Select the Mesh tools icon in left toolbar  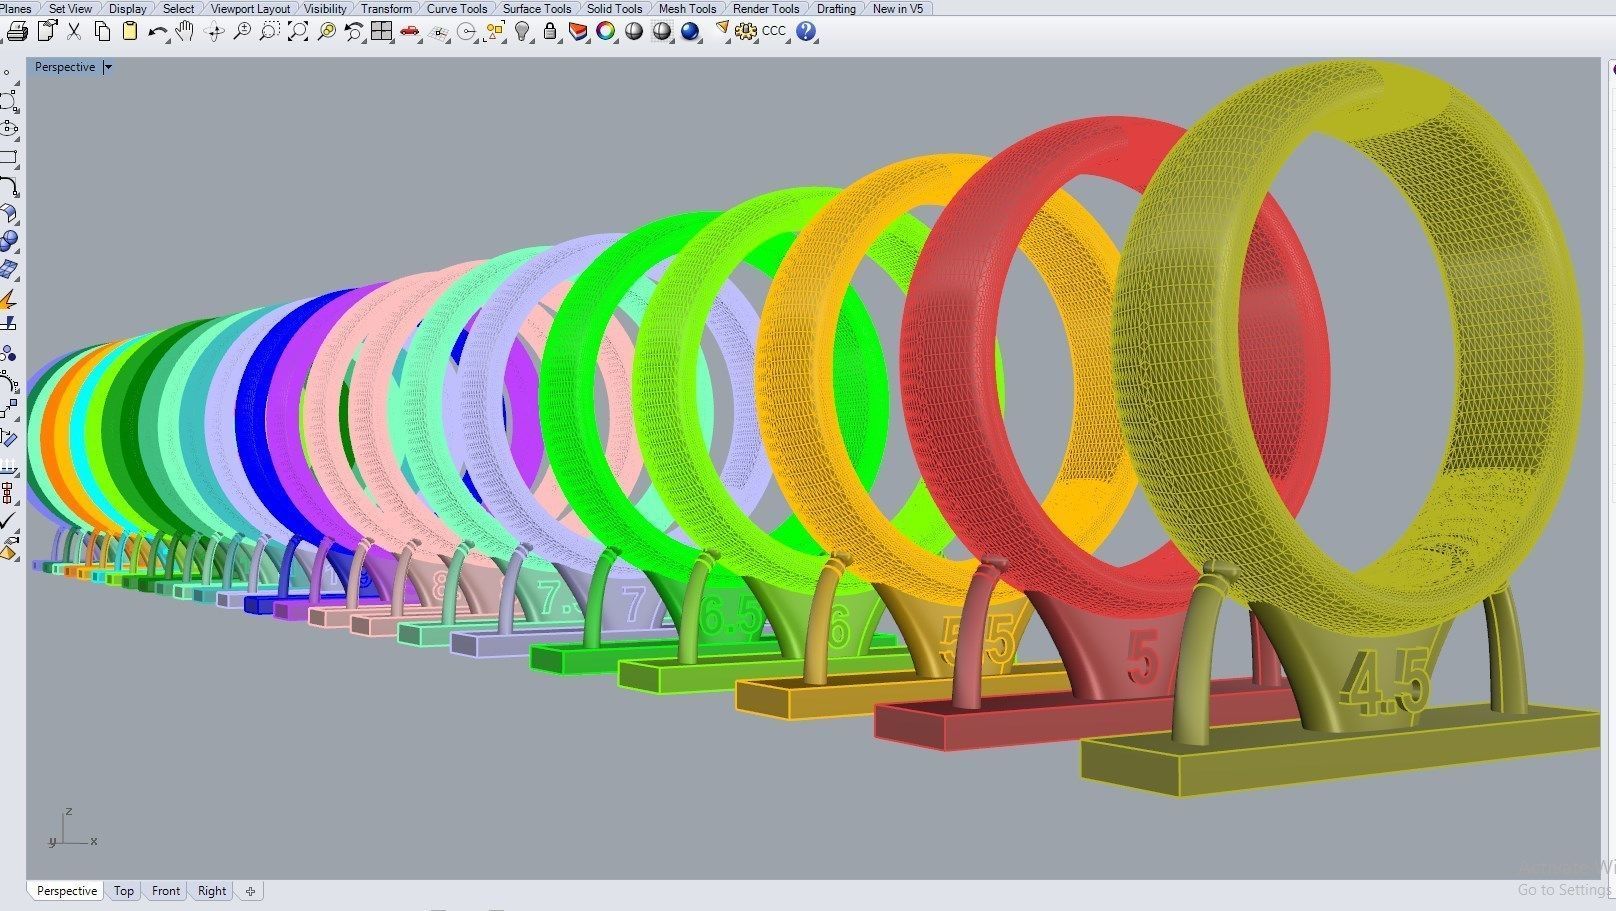9,270
